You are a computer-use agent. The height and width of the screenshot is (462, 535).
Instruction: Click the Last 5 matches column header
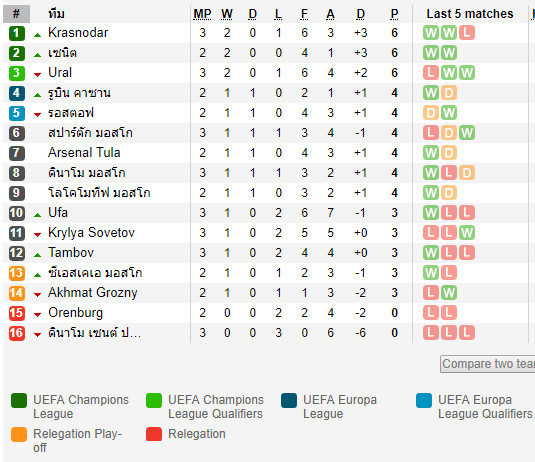[x=470, y=14]
